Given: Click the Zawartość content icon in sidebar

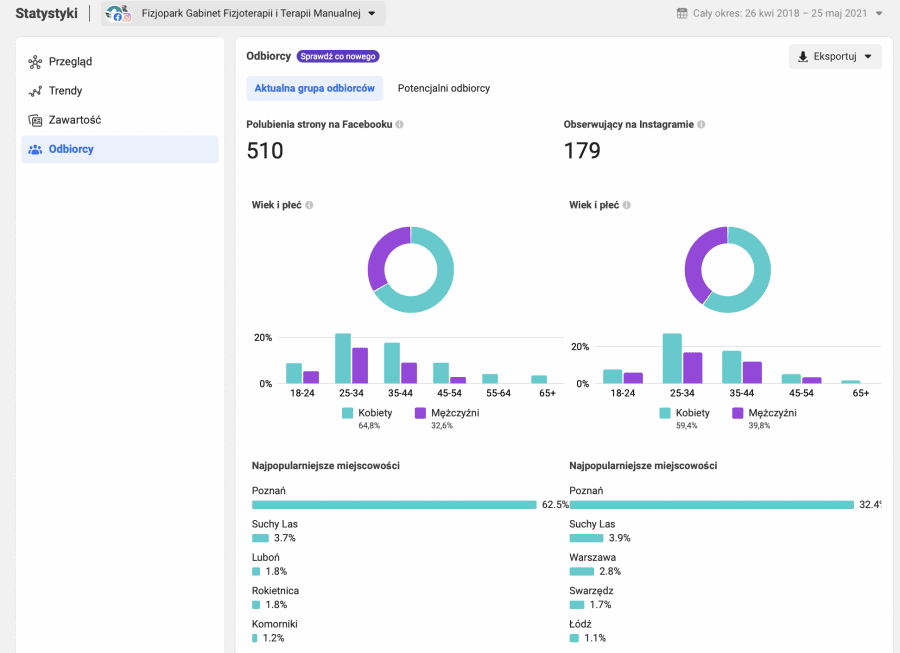Looking at the screenshot, I should tap(35, 120).
